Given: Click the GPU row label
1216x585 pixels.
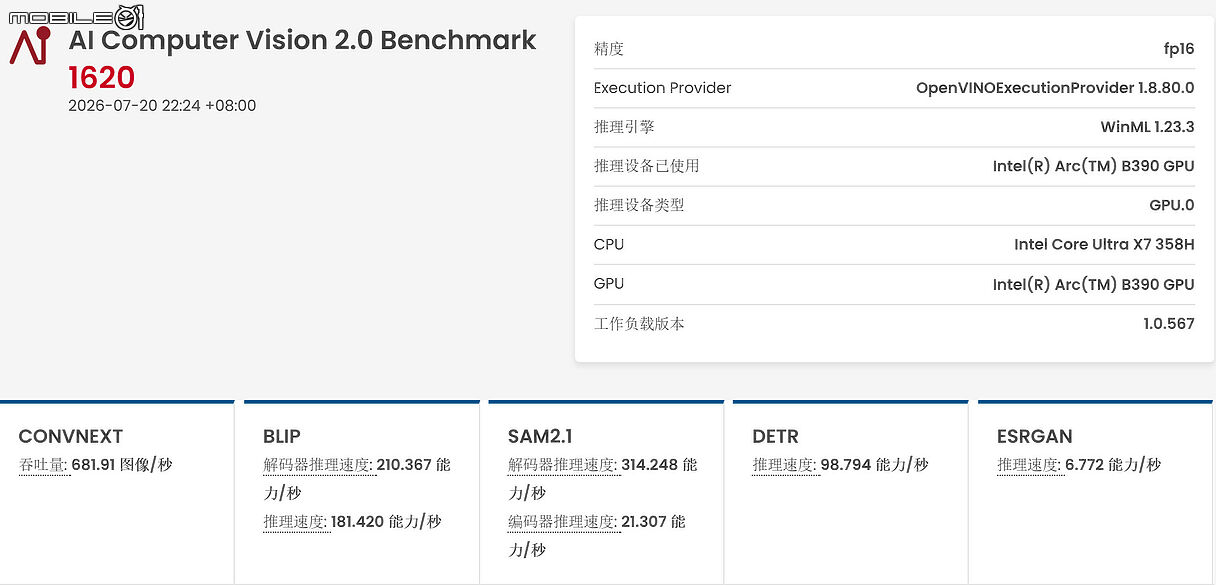Looking at the screenshot, I should 609,284.
